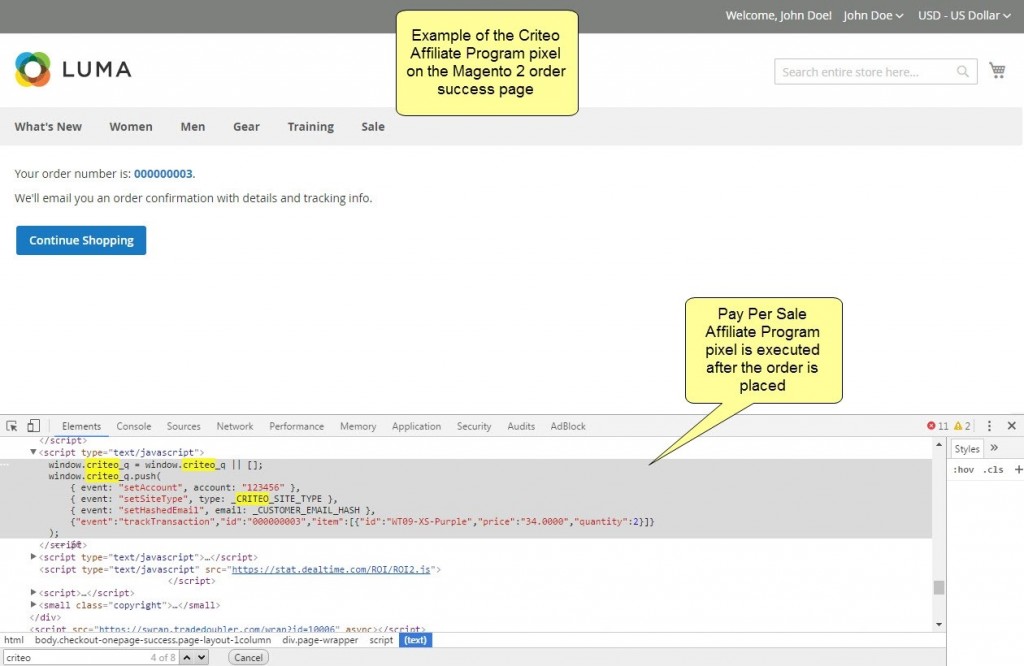Switch to the Elements tab

click(x=81, y=426)
